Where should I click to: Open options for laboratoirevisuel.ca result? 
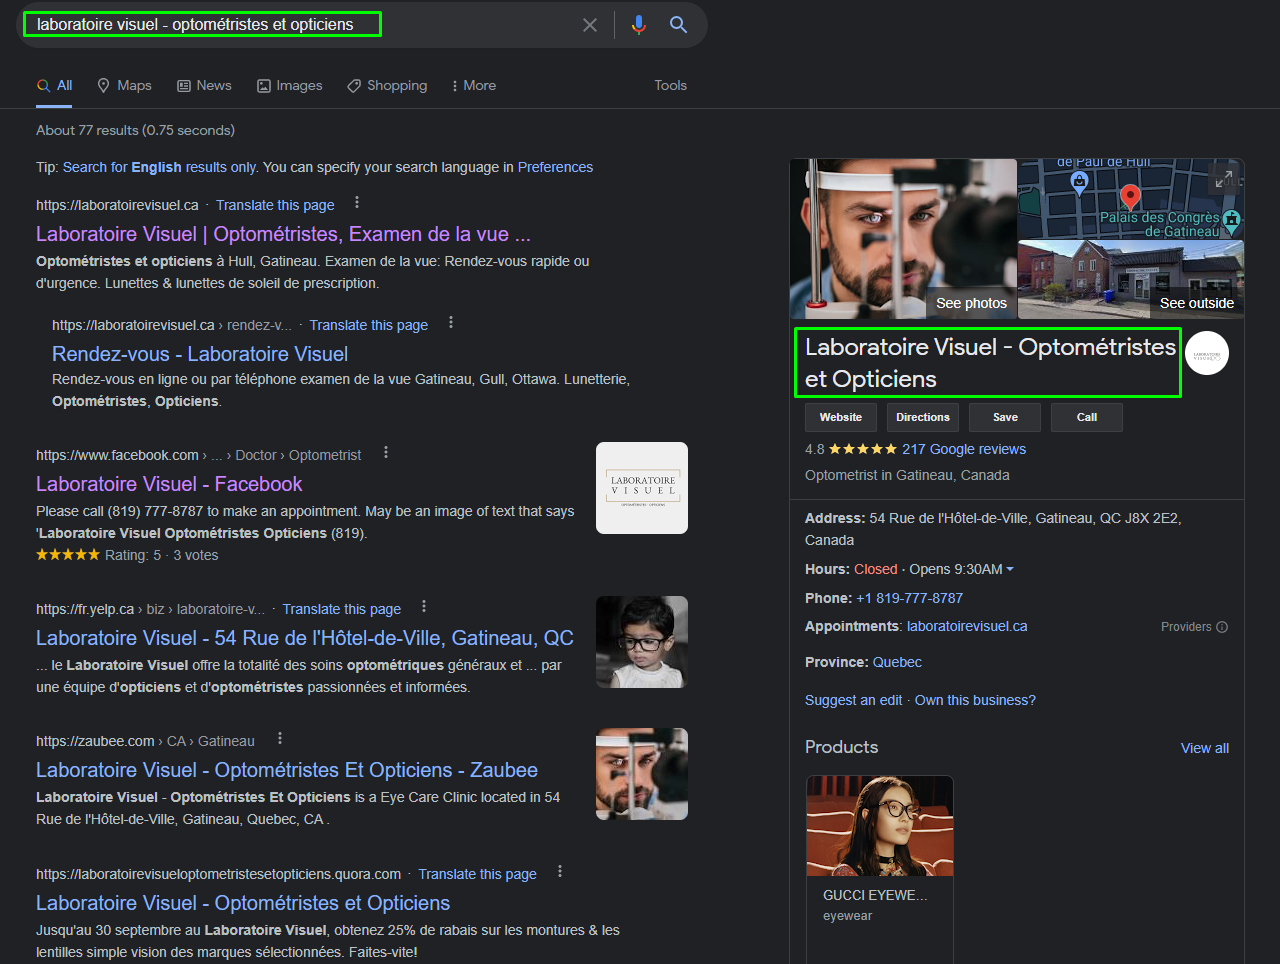point(357,203)
